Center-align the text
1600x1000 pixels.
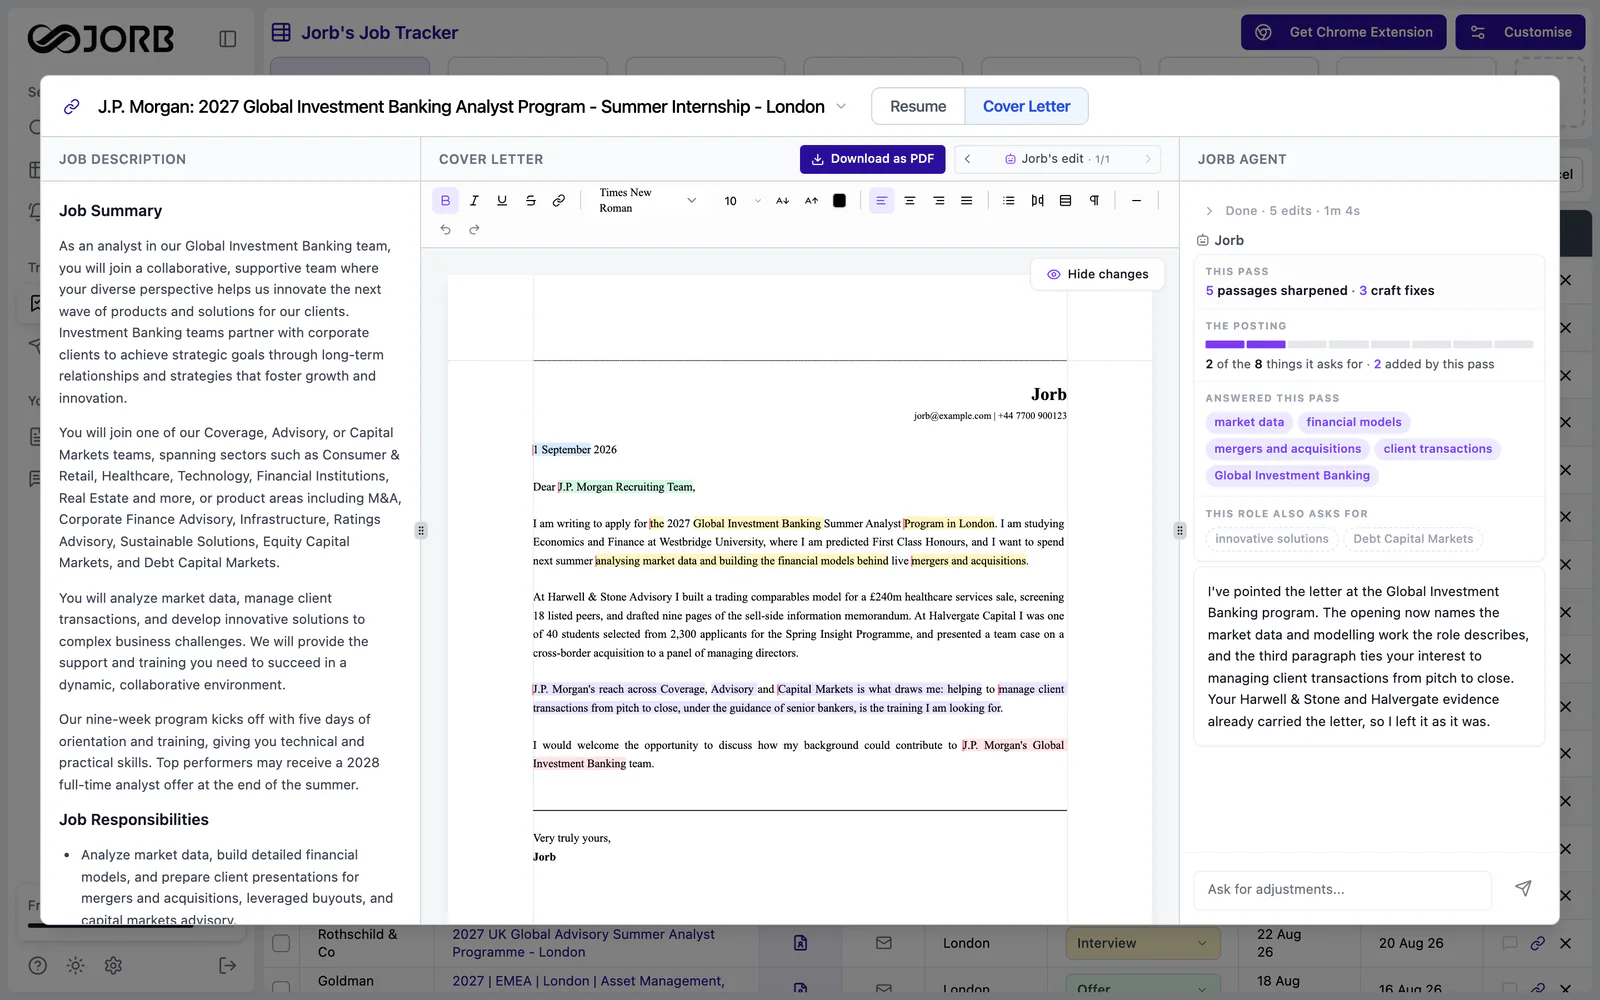910,201
